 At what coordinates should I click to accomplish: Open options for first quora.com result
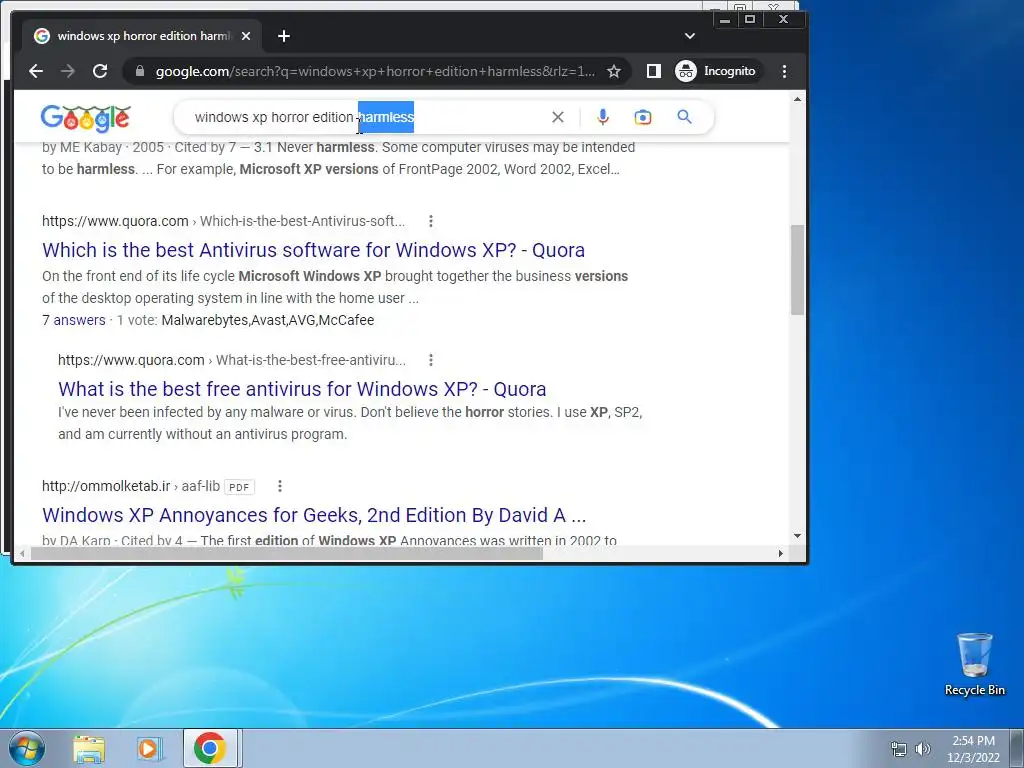[x=430, y=221]
